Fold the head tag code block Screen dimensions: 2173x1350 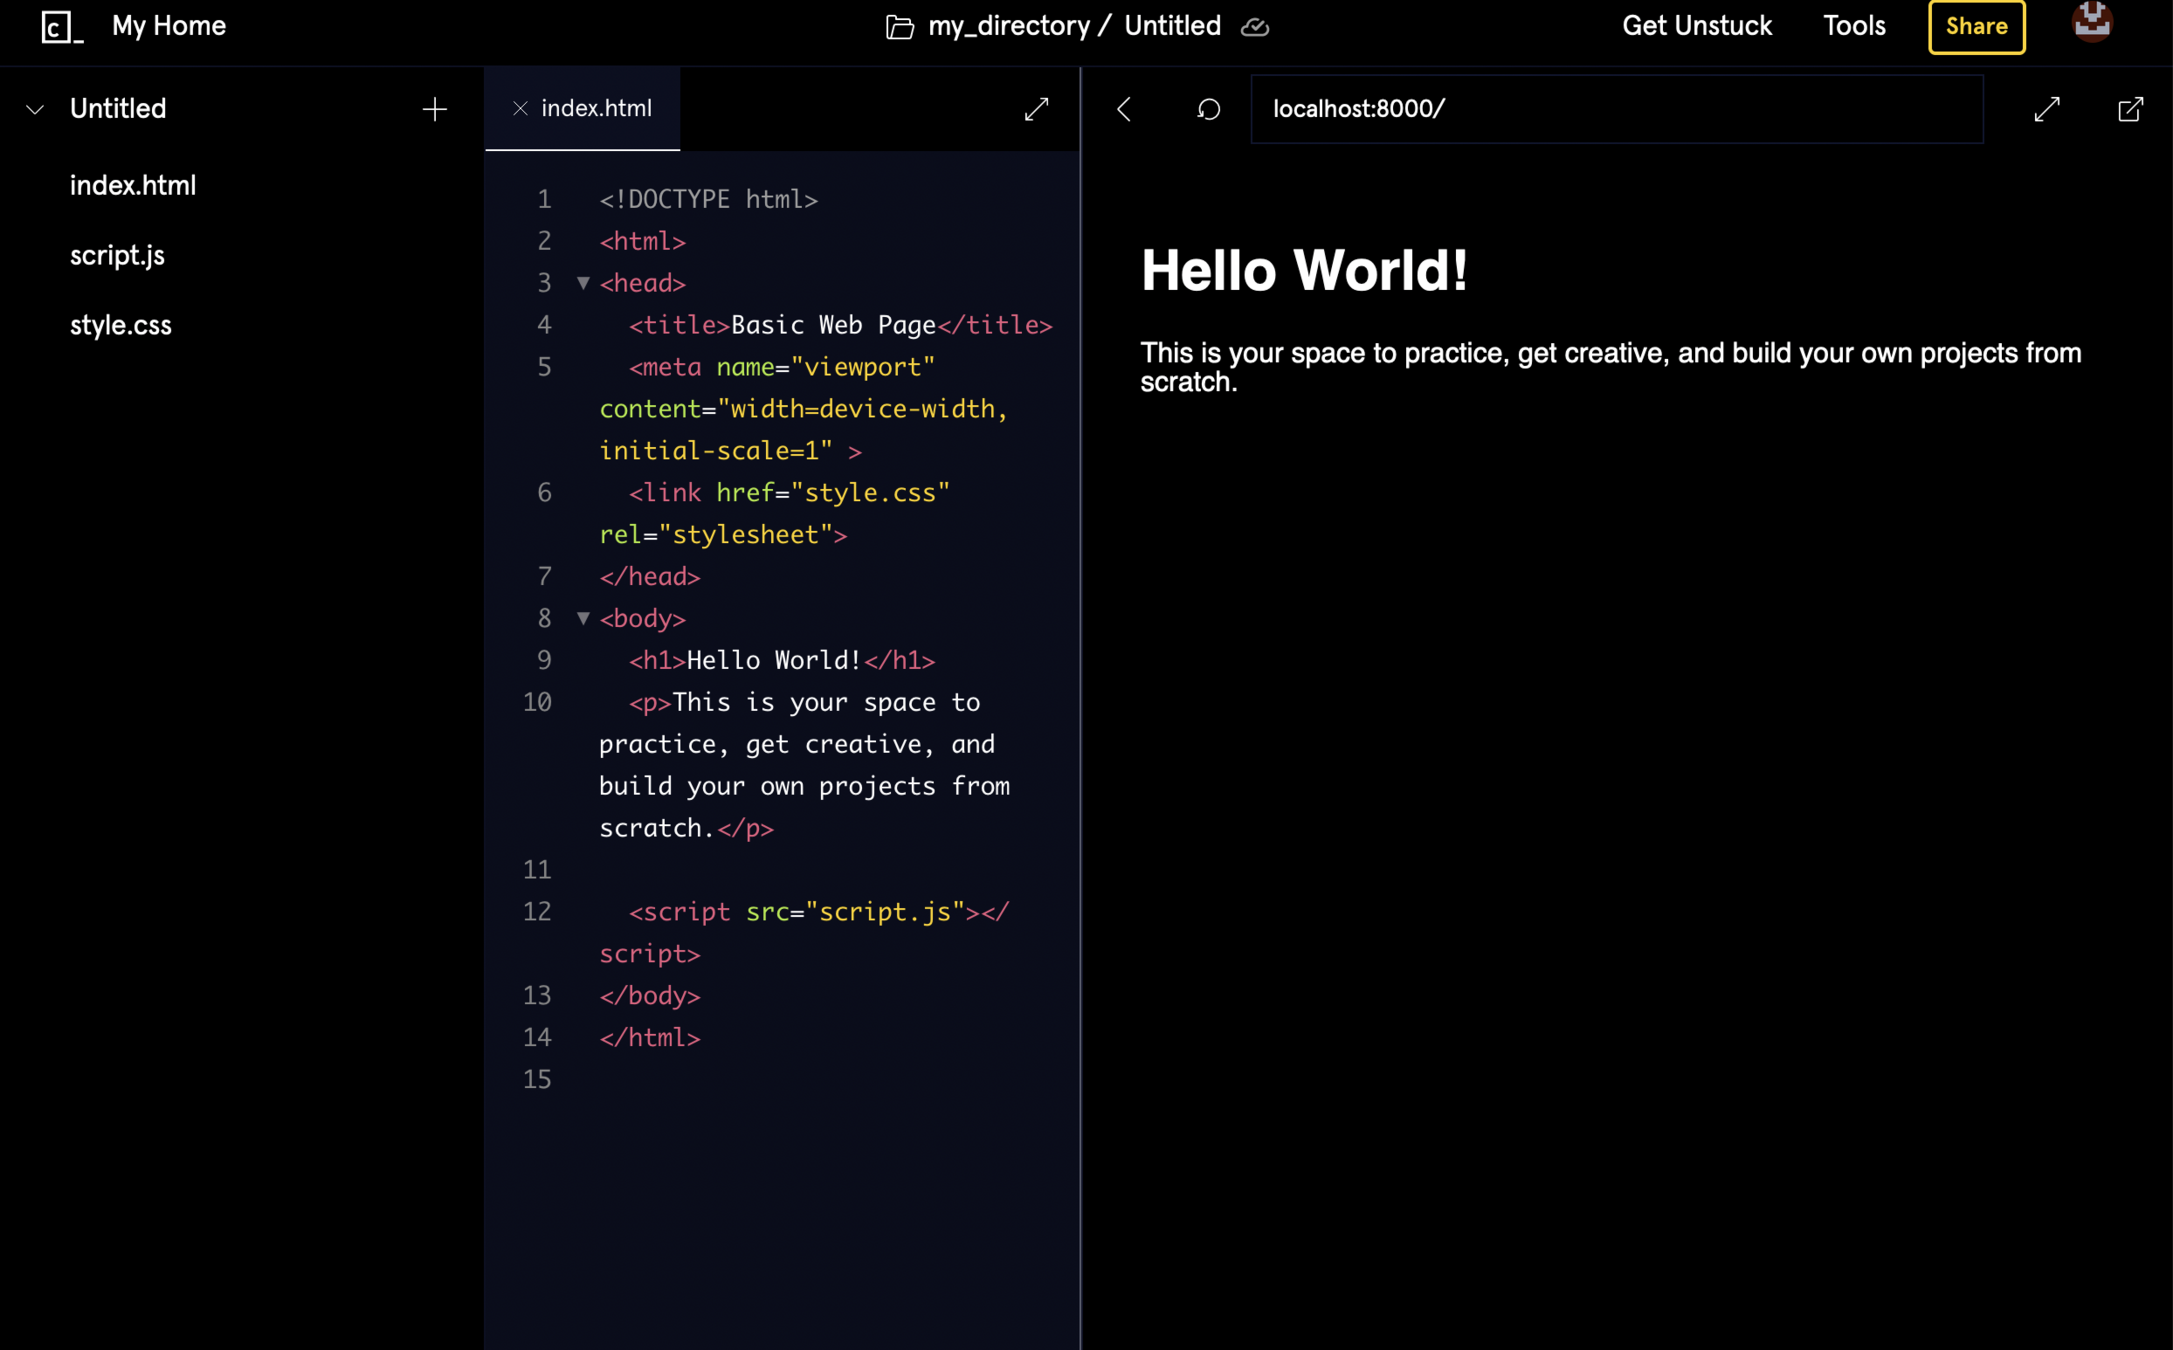pos(583,283)
